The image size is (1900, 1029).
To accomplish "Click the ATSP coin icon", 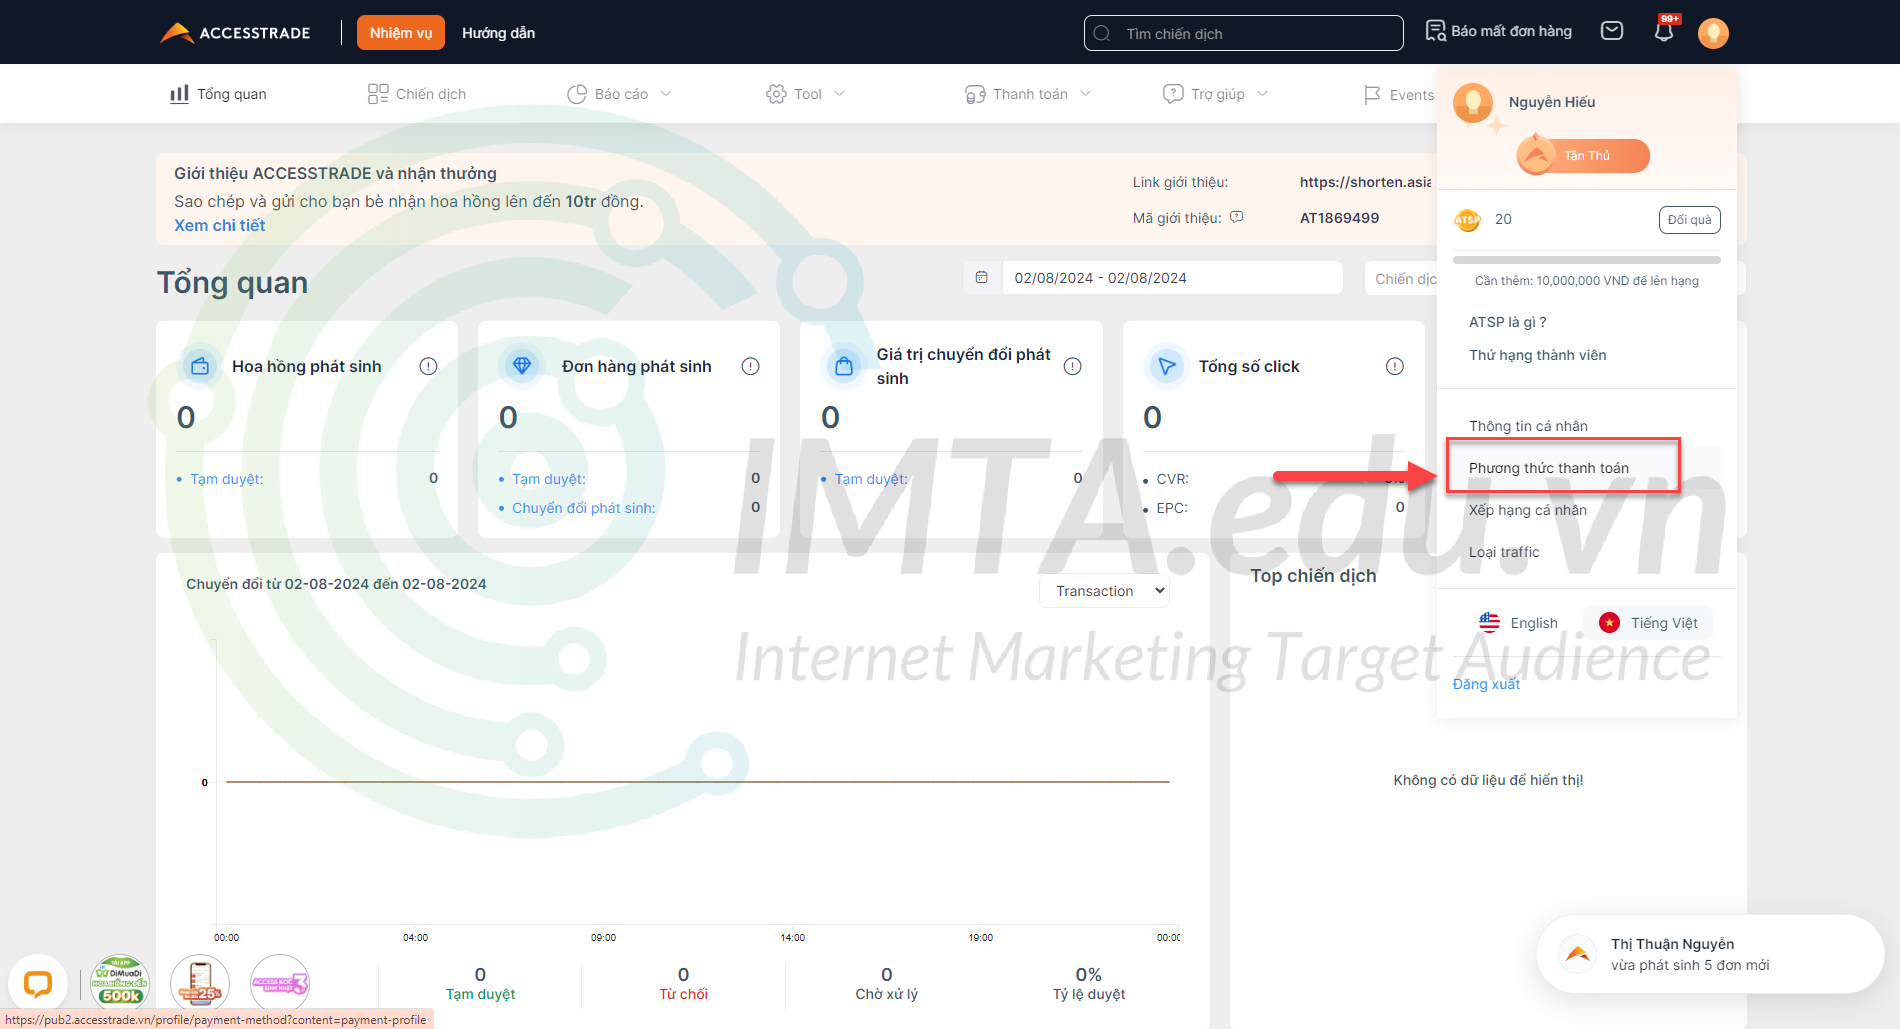I will 1468,220.
